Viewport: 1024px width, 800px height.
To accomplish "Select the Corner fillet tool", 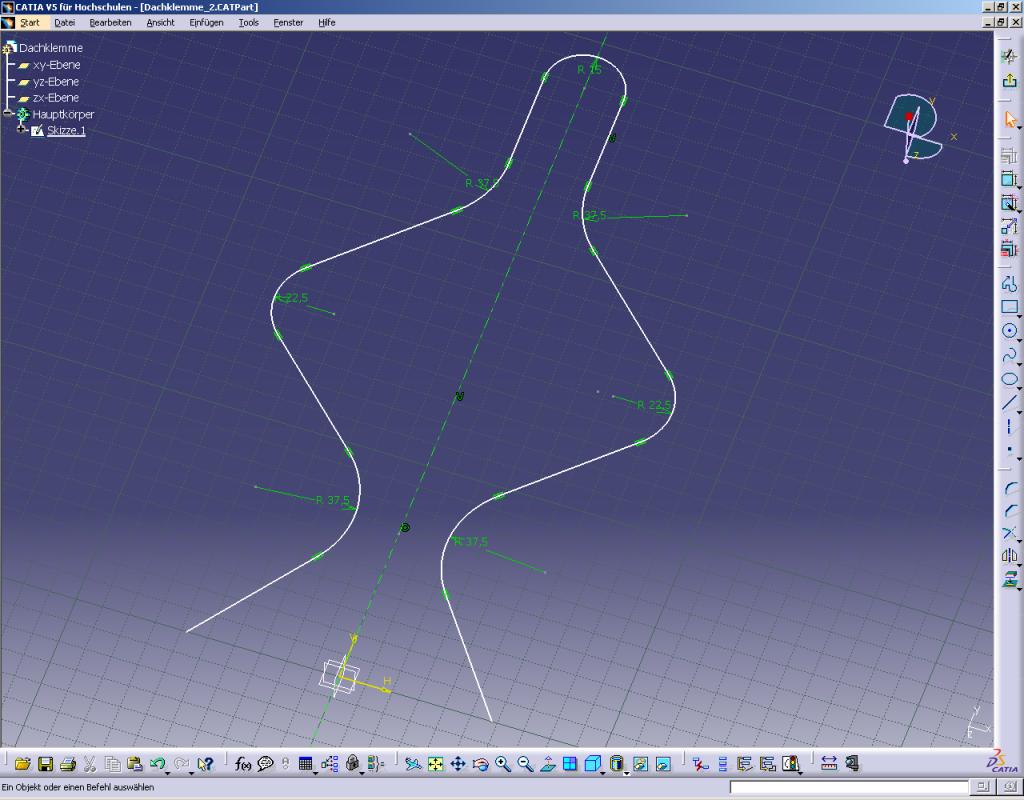I will click(1010, 488).
